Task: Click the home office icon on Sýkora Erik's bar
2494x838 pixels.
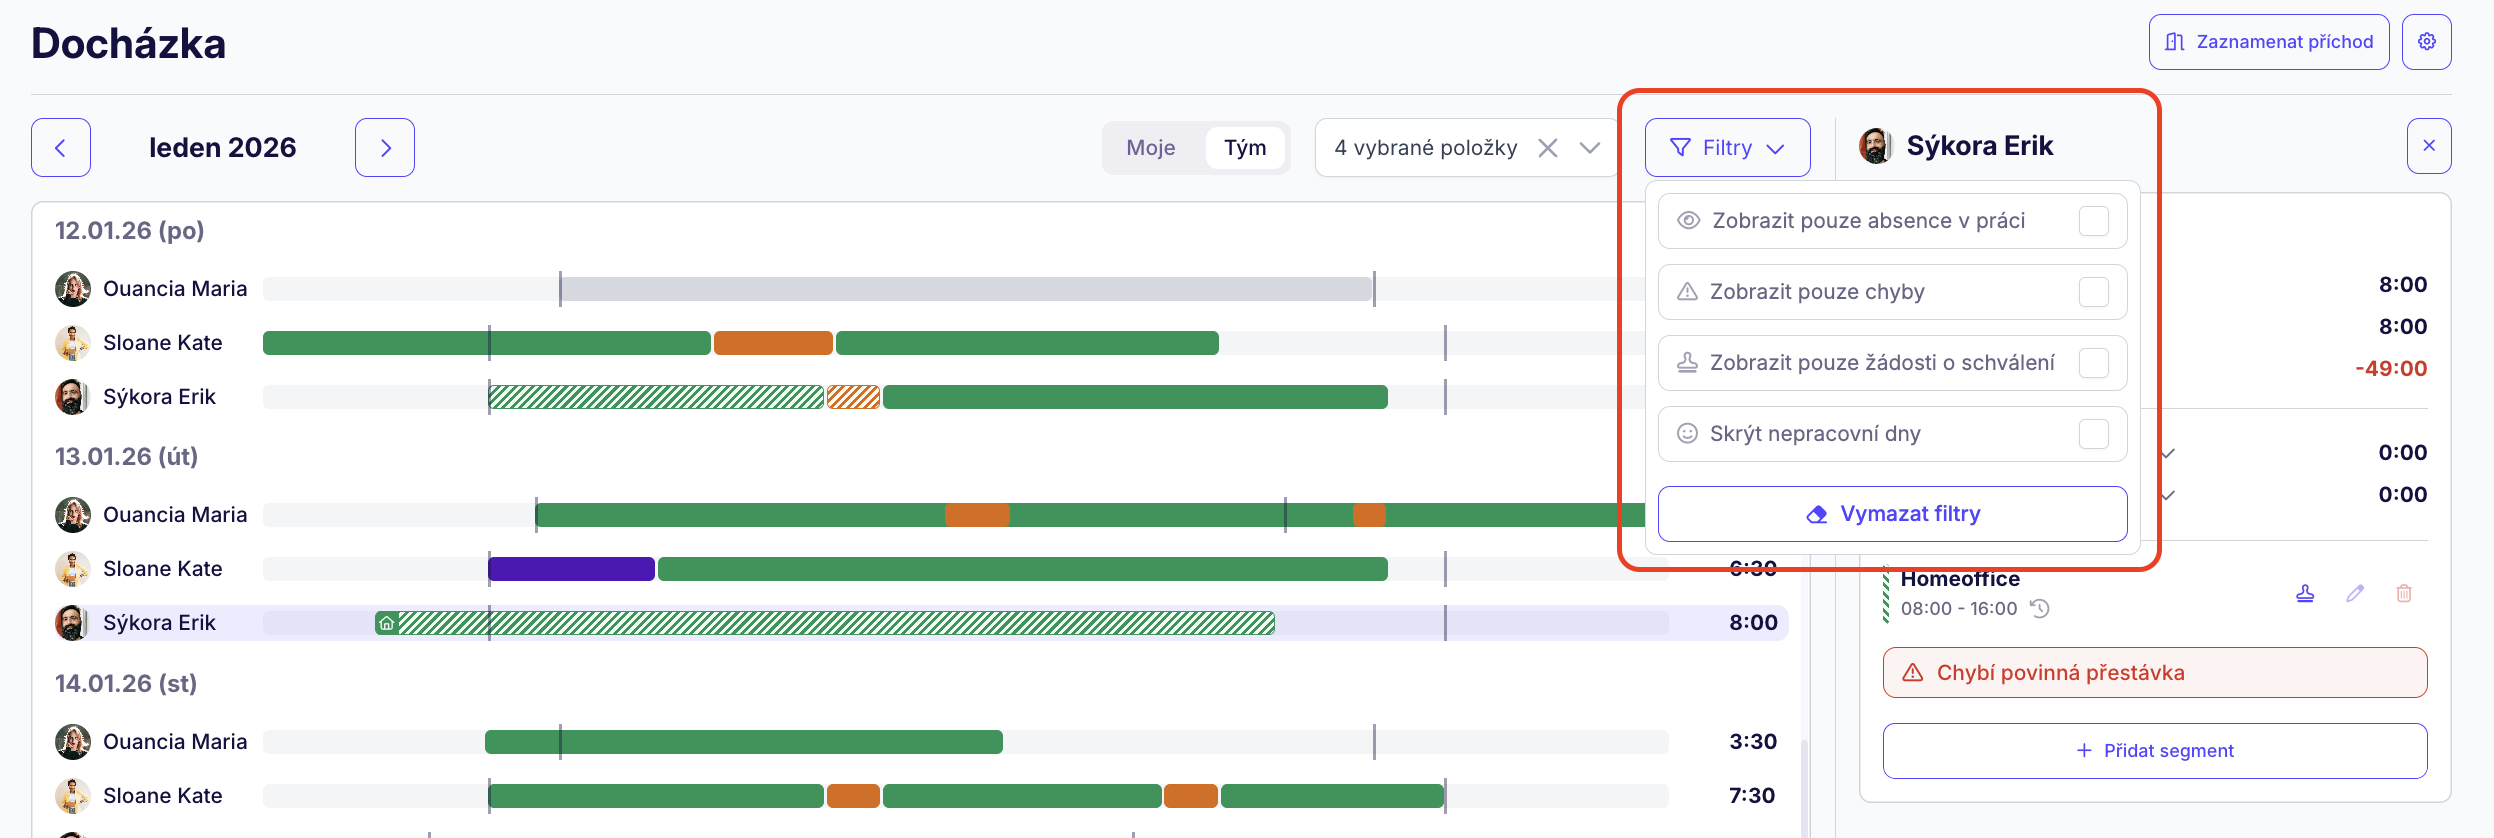Action: pyautogui.click(x=386, y=623)
